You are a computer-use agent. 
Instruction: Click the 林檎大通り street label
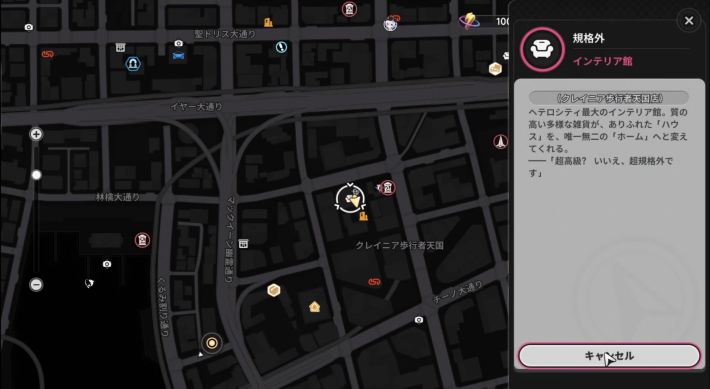point(118,197)
